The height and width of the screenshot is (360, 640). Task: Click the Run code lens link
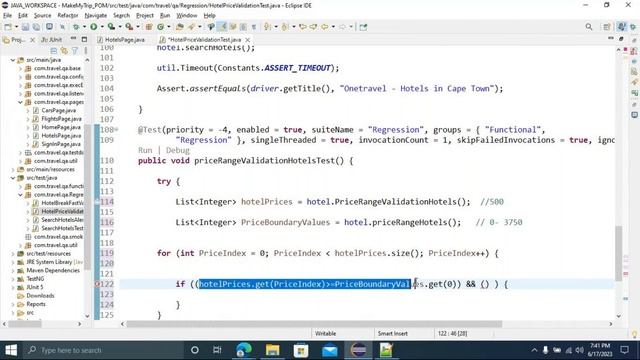pos(145,150)
